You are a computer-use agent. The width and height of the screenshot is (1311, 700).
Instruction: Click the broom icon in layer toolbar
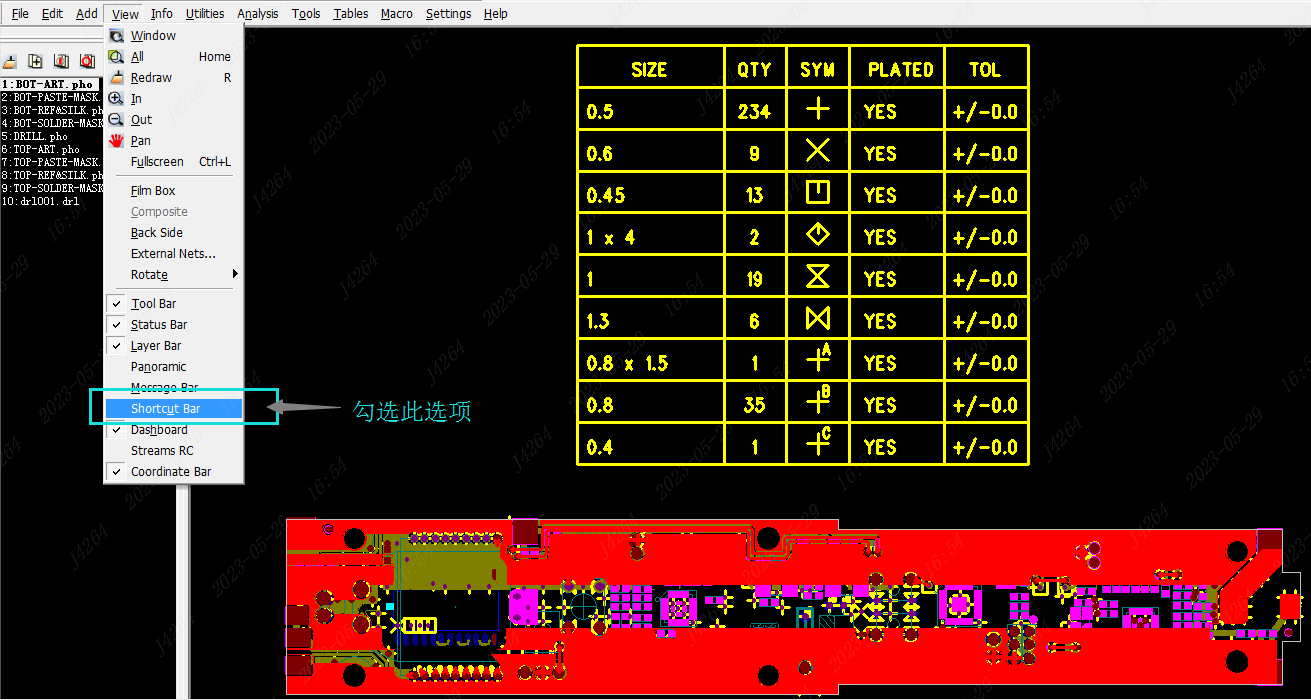pos(9,61)
